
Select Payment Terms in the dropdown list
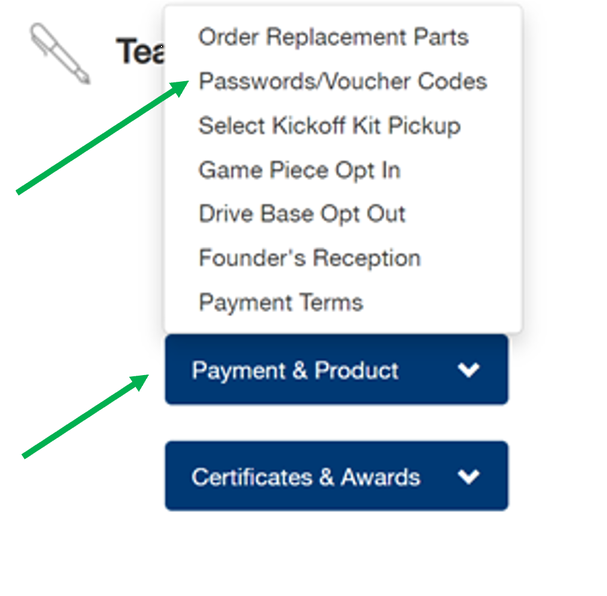tap(281, 302)
